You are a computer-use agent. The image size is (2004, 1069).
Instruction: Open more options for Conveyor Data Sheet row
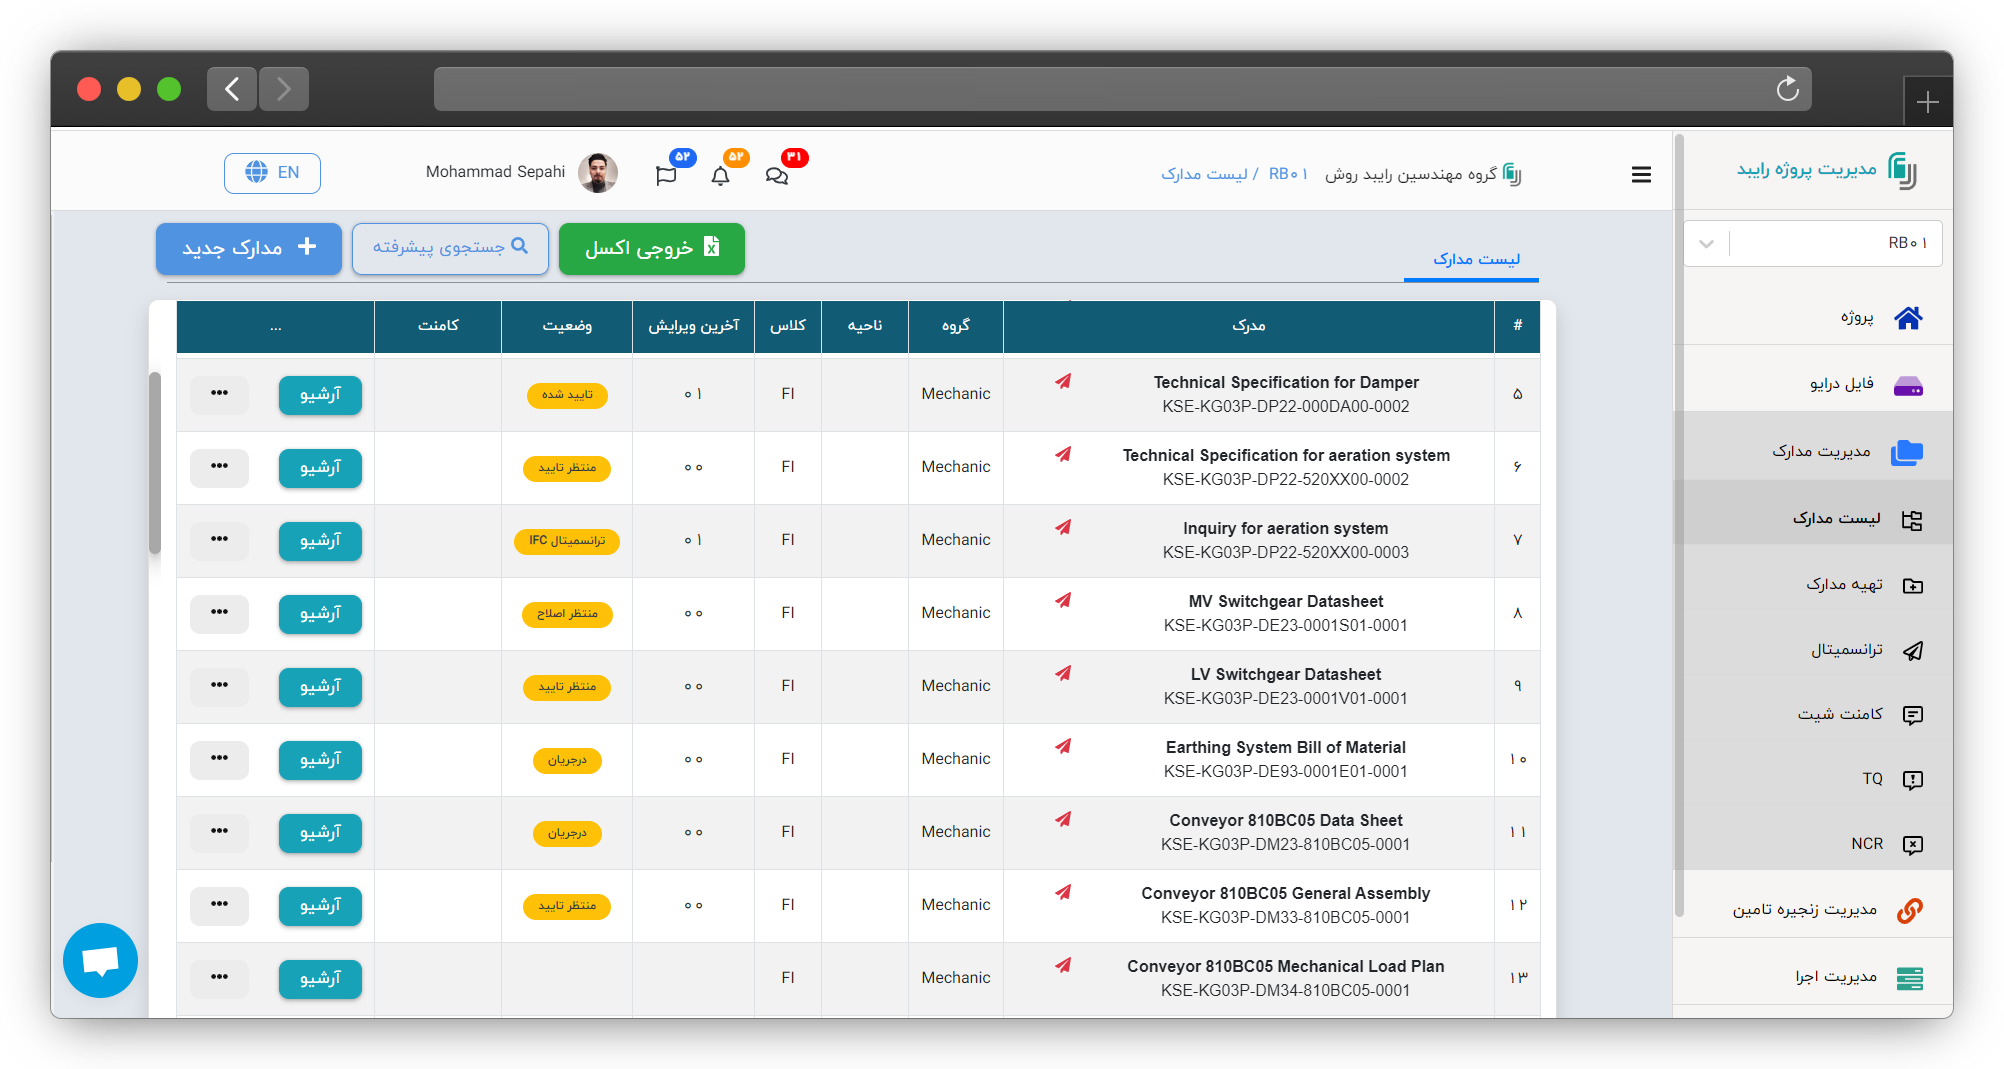(x=219, y=831)
